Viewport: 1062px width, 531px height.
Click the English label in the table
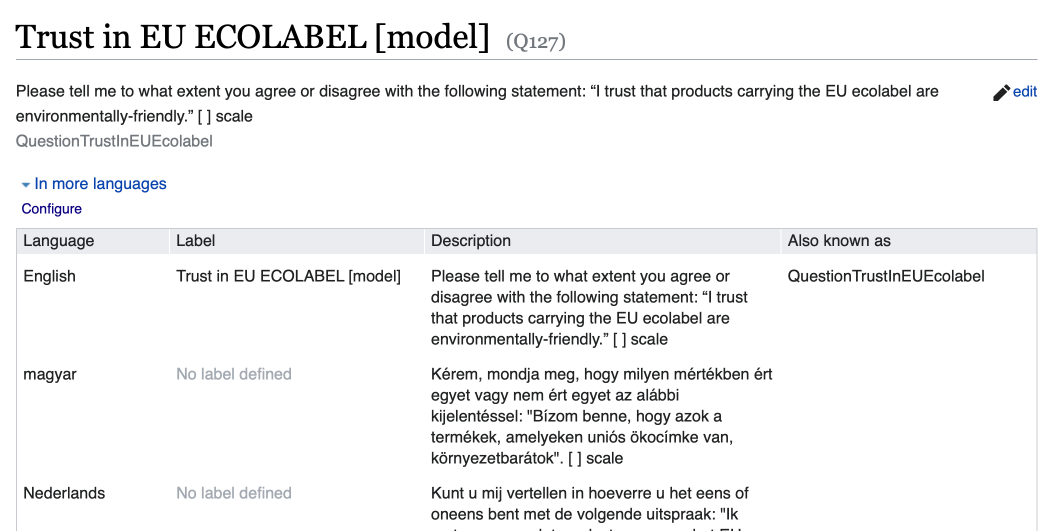(288, 276)
